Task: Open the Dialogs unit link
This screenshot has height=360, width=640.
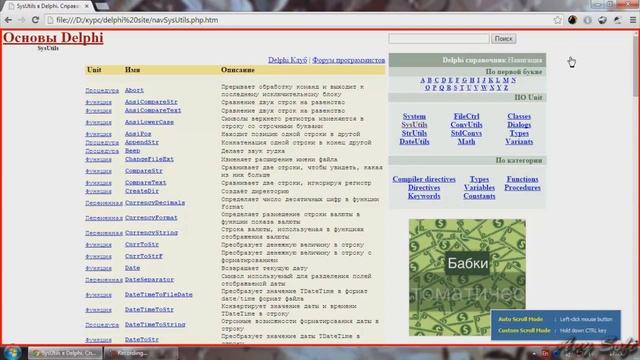Action: click(x=519, y=125)
